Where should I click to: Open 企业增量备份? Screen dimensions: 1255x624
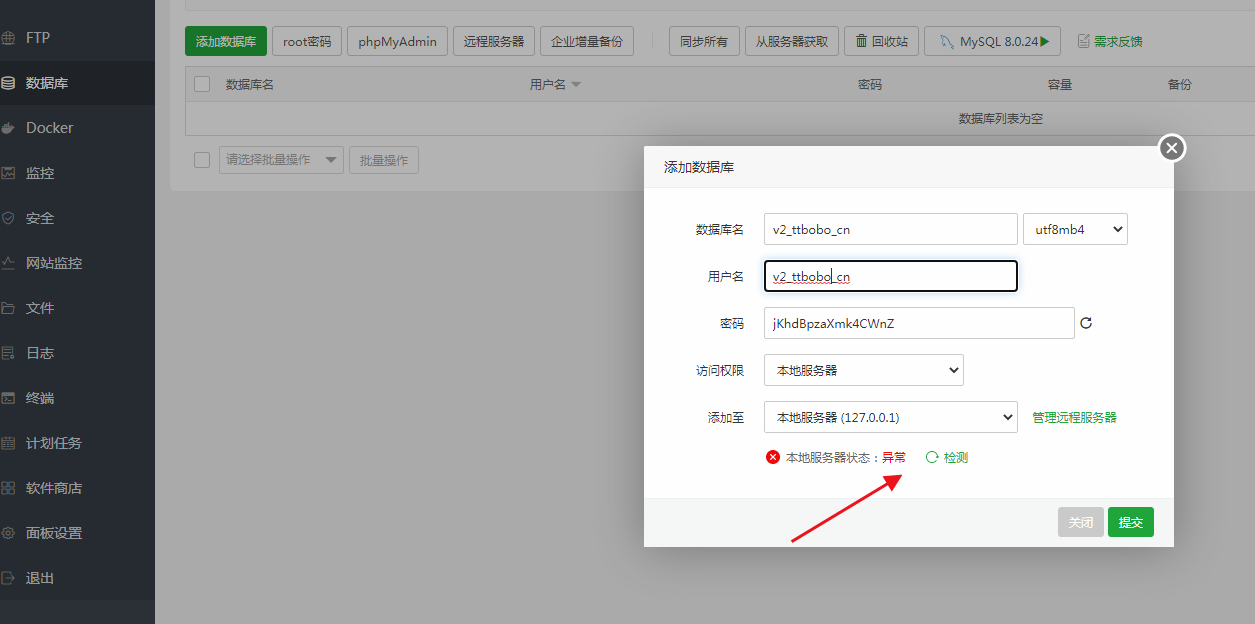coord(587,41)
